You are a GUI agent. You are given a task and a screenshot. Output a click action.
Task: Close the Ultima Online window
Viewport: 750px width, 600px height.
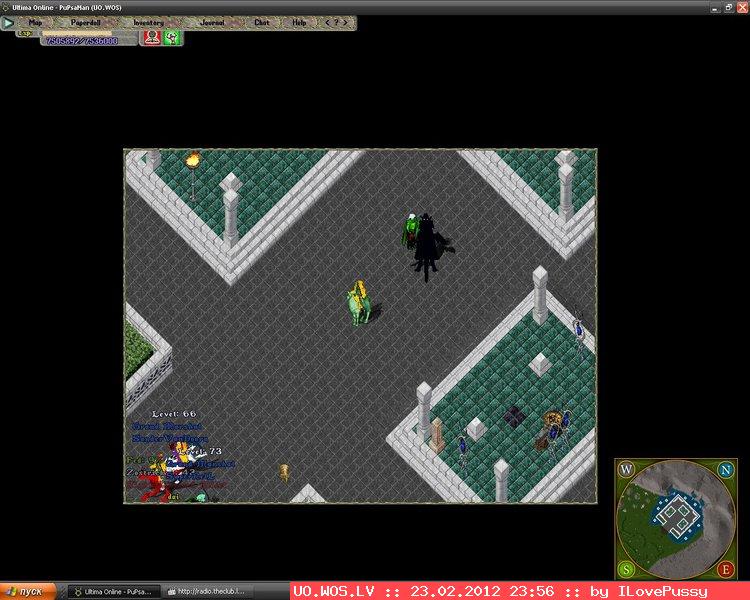point(742,8)
